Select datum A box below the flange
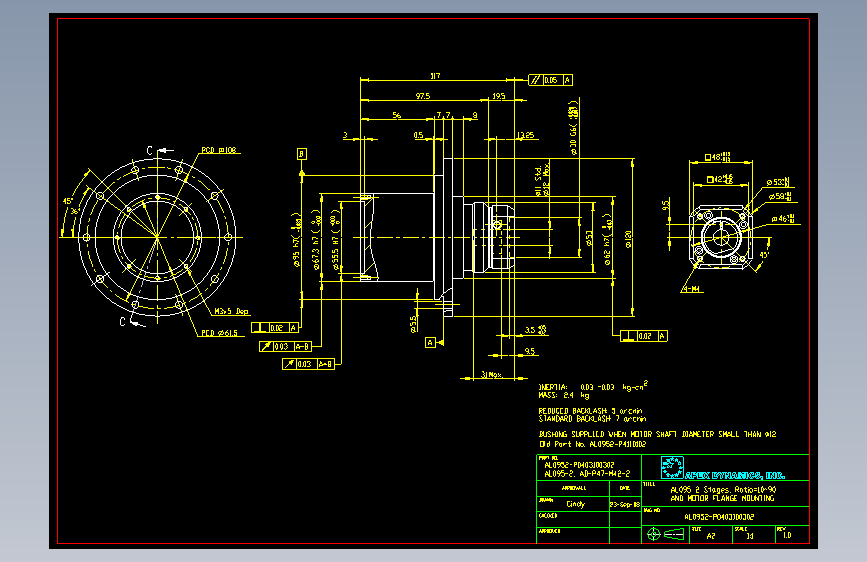 click(430, 342)
